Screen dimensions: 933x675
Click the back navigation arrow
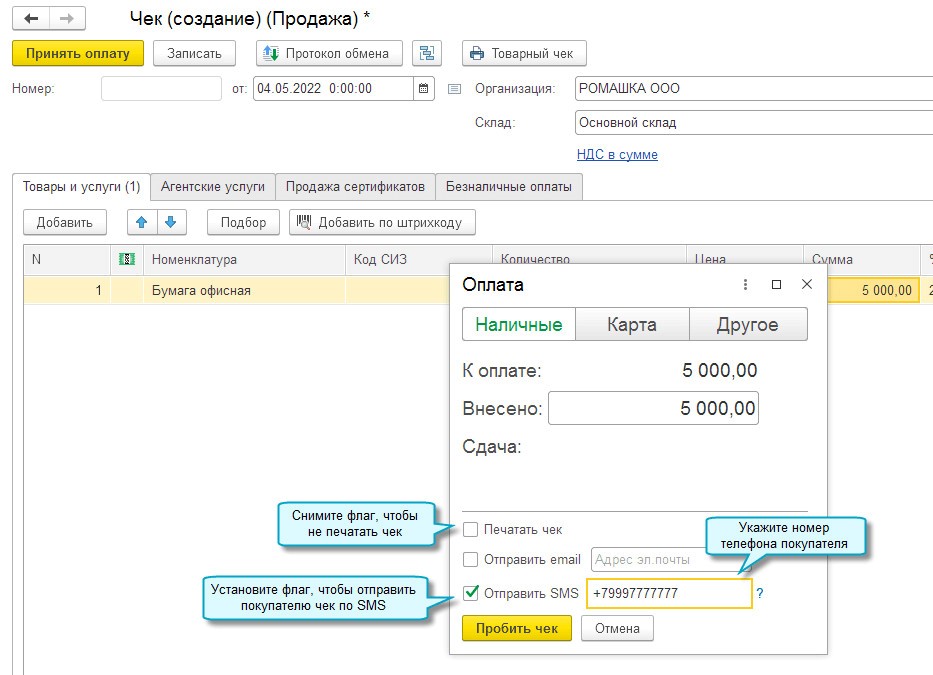pos(31,18)
